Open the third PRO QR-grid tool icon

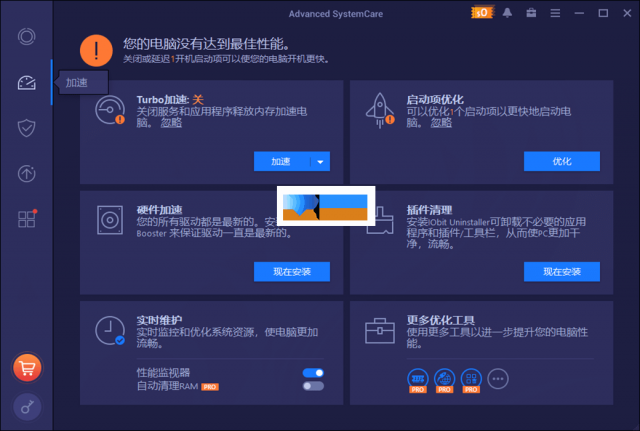tap(471, 380)
